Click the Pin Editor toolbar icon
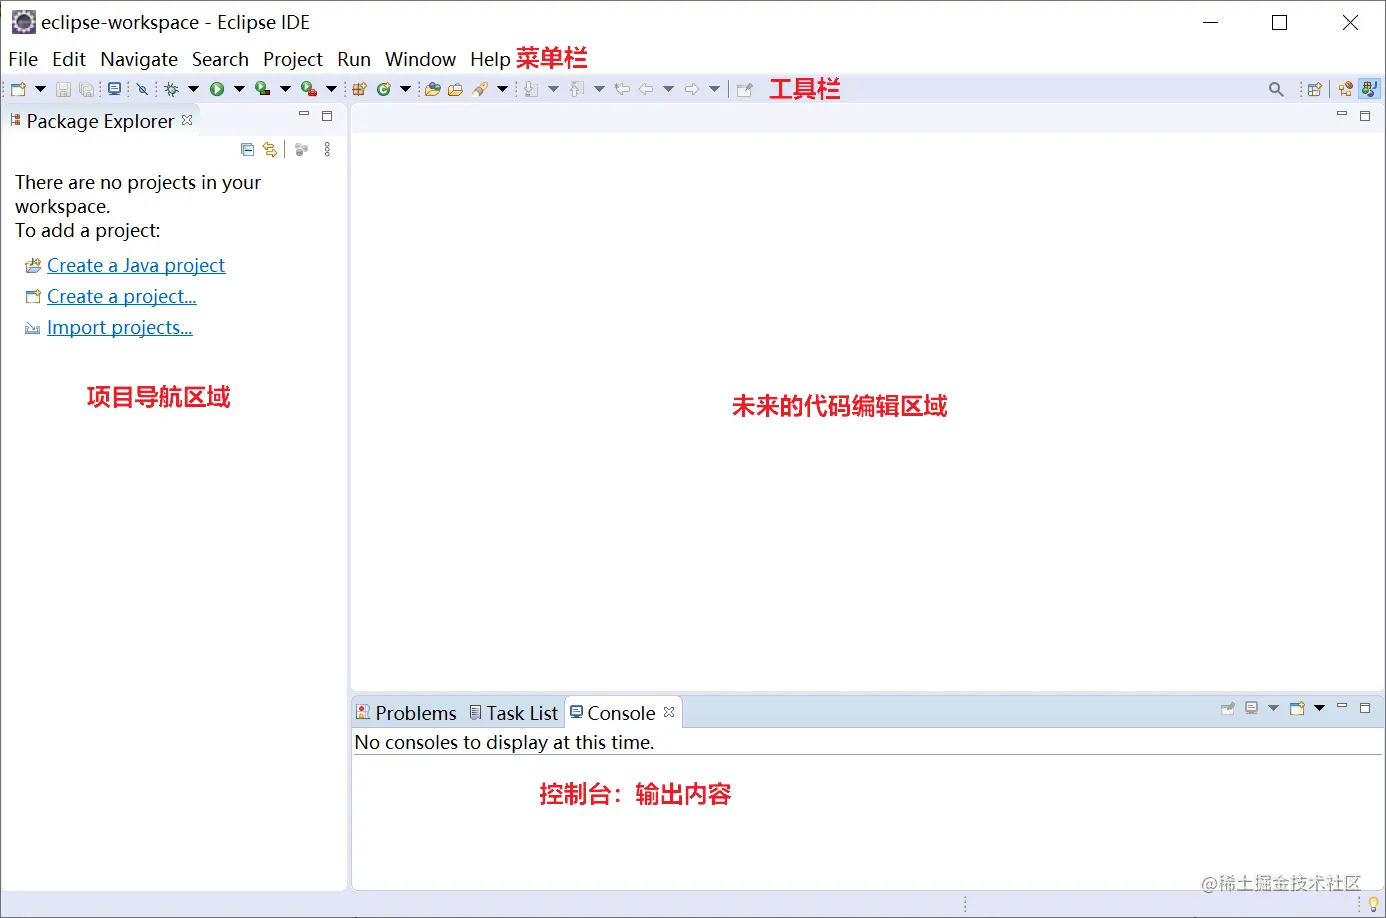The height and width of the screenshot is (918, 1386). (745, 89)
